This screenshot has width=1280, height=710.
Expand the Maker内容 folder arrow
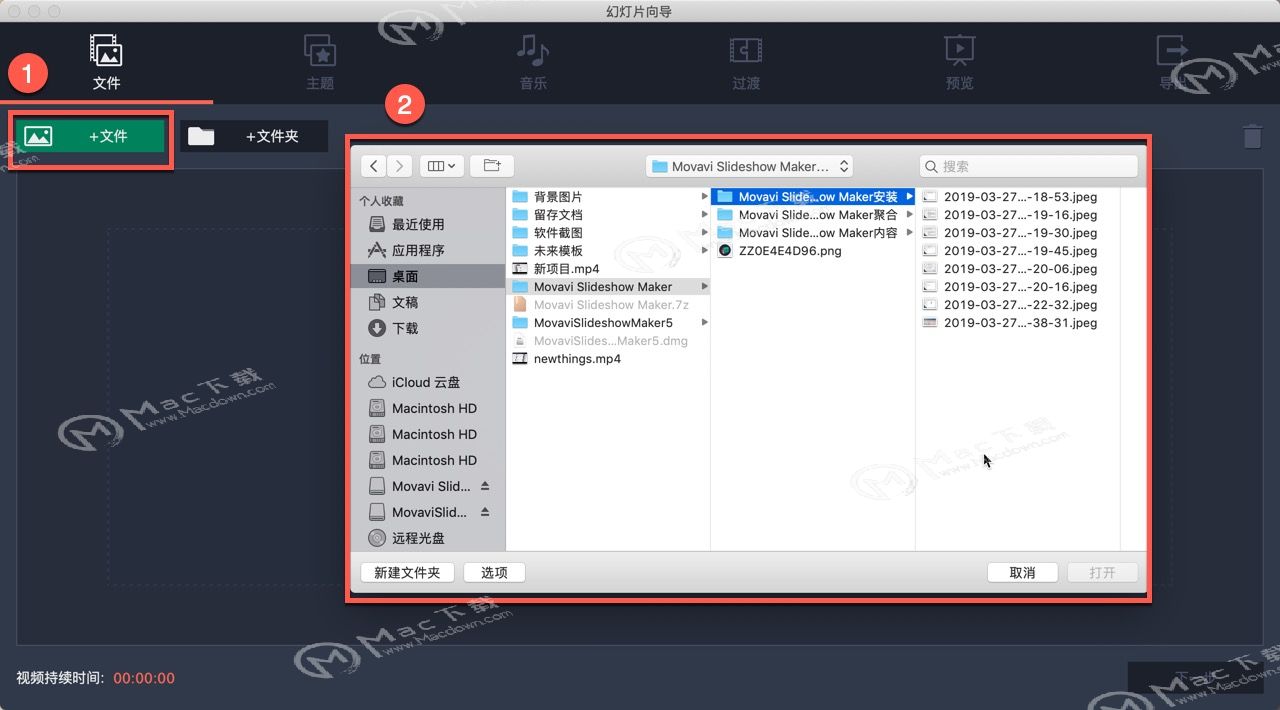pos(909,233)
